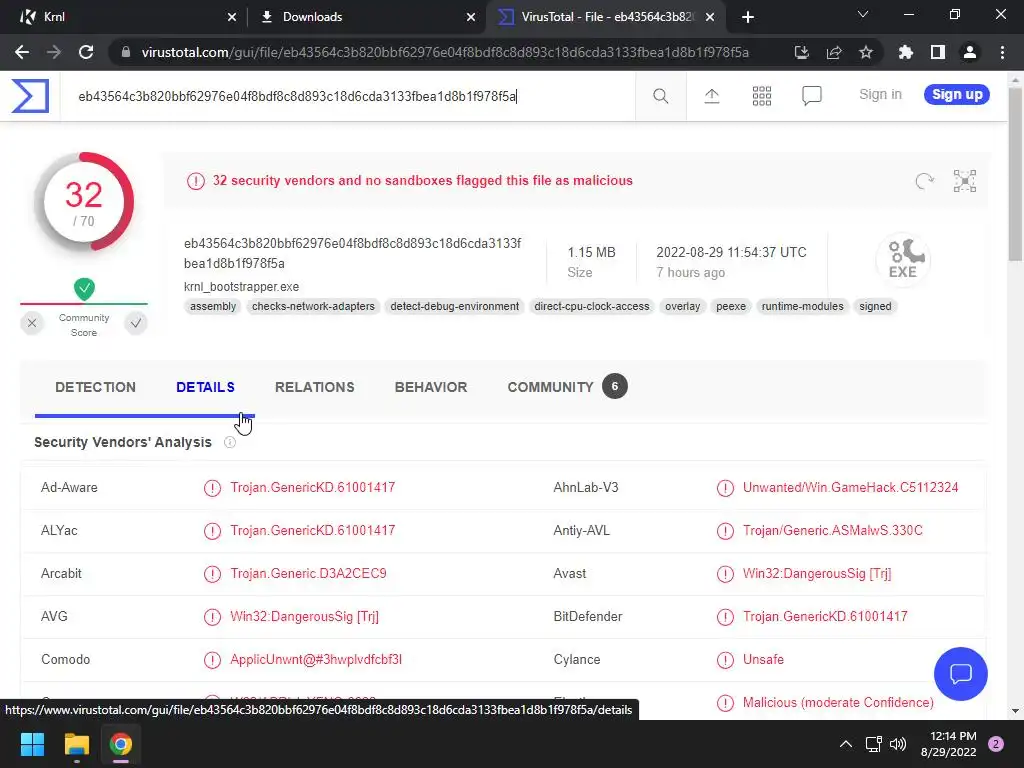Viewport: 1024px width, 768px height.
Task: Click the Chrome taskbar icon
Action: pyautogui.click(x=121, y=744)
